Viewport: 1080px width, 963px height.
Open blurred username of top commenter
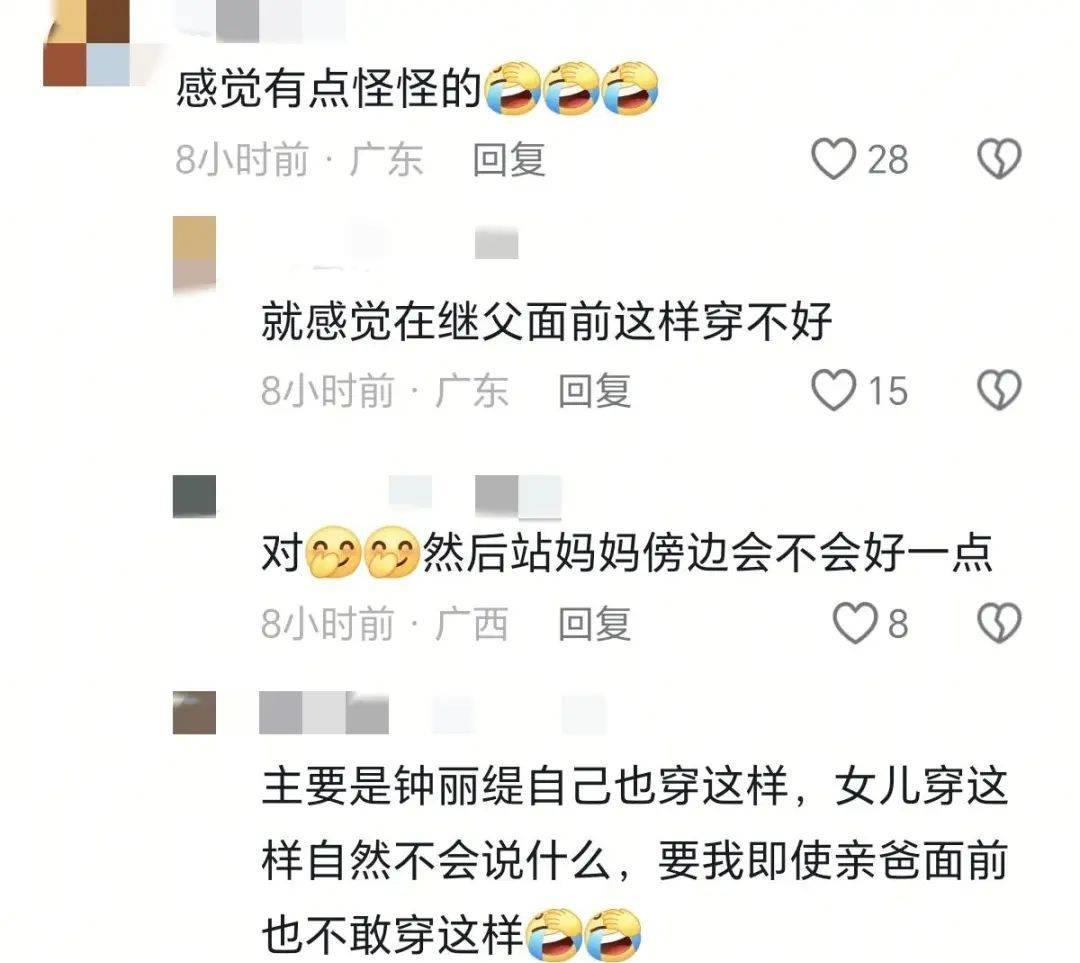click(x=260, y=19)
